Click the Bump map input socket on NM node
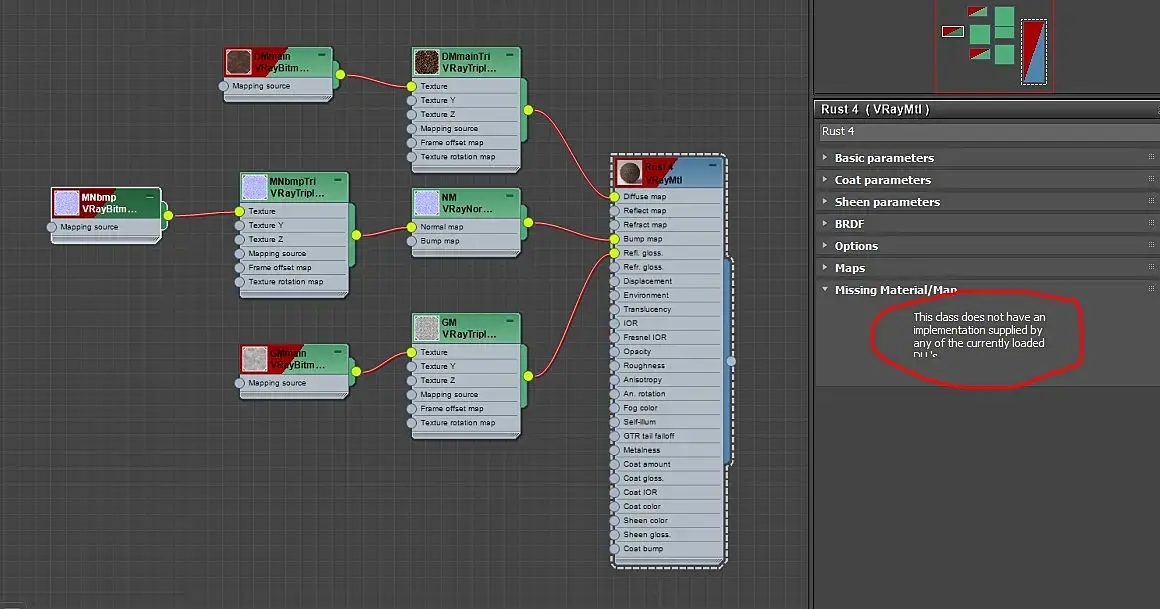Viewport: 1160px width, 609px height. tap(411, 241)
